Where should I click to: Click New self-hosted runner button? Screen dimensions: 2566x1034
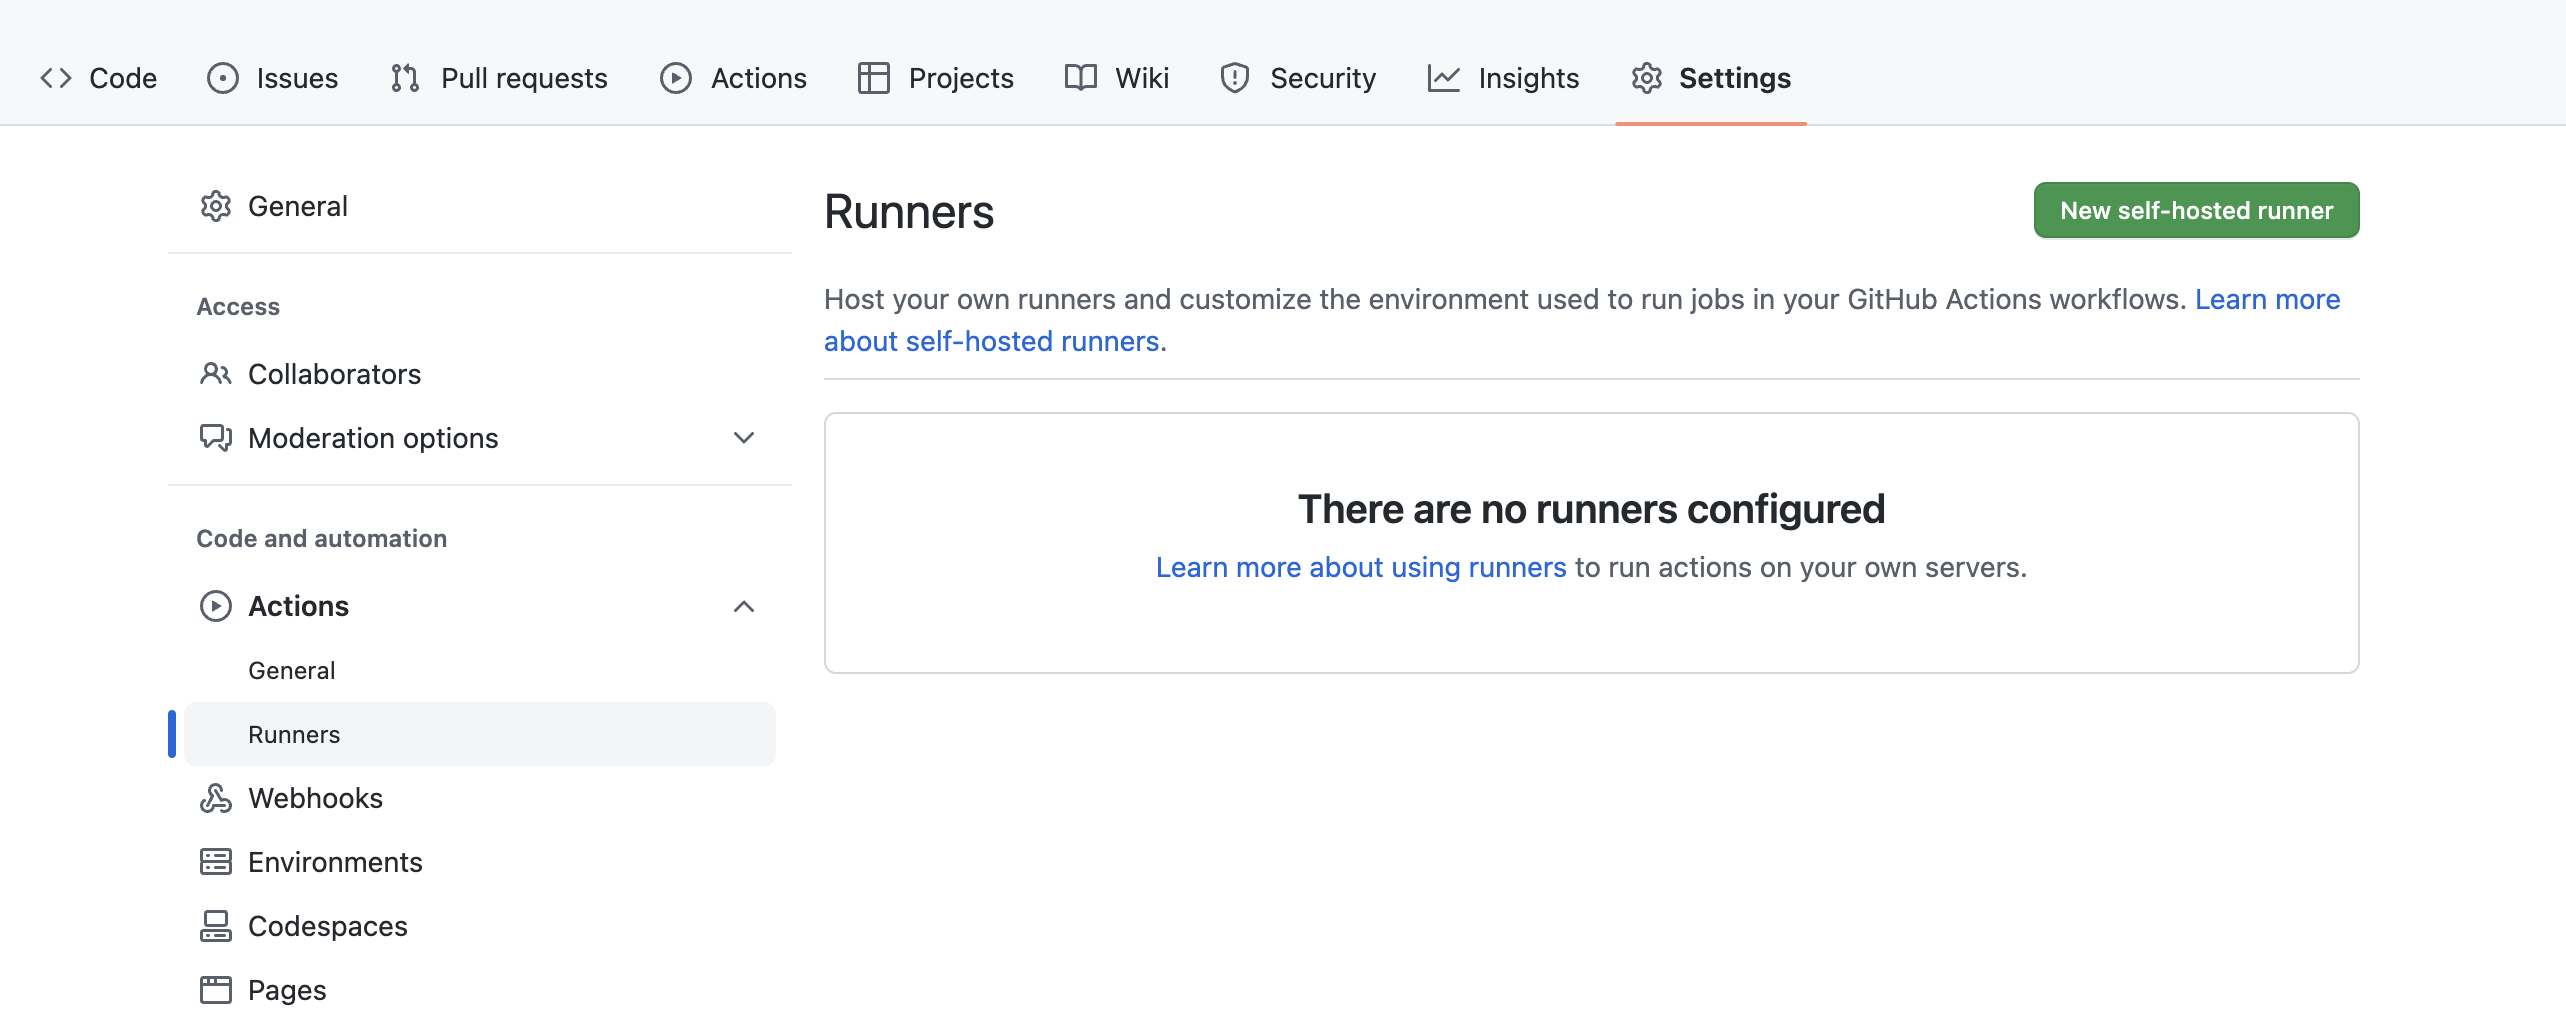point(2196,210)
